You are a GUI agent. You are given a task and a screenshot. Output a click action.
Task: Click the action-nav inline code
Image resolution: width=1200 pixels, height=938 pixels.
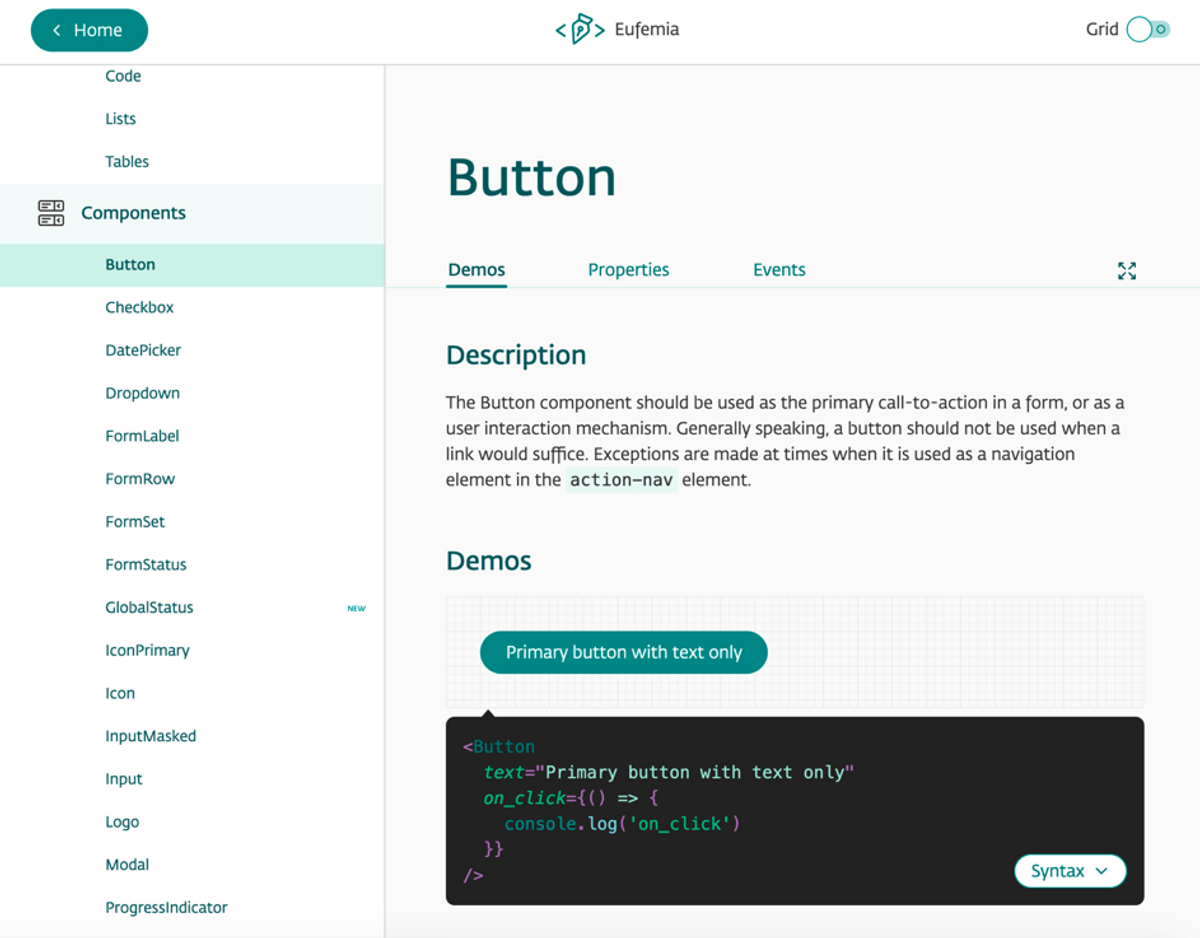pos(622,480)
